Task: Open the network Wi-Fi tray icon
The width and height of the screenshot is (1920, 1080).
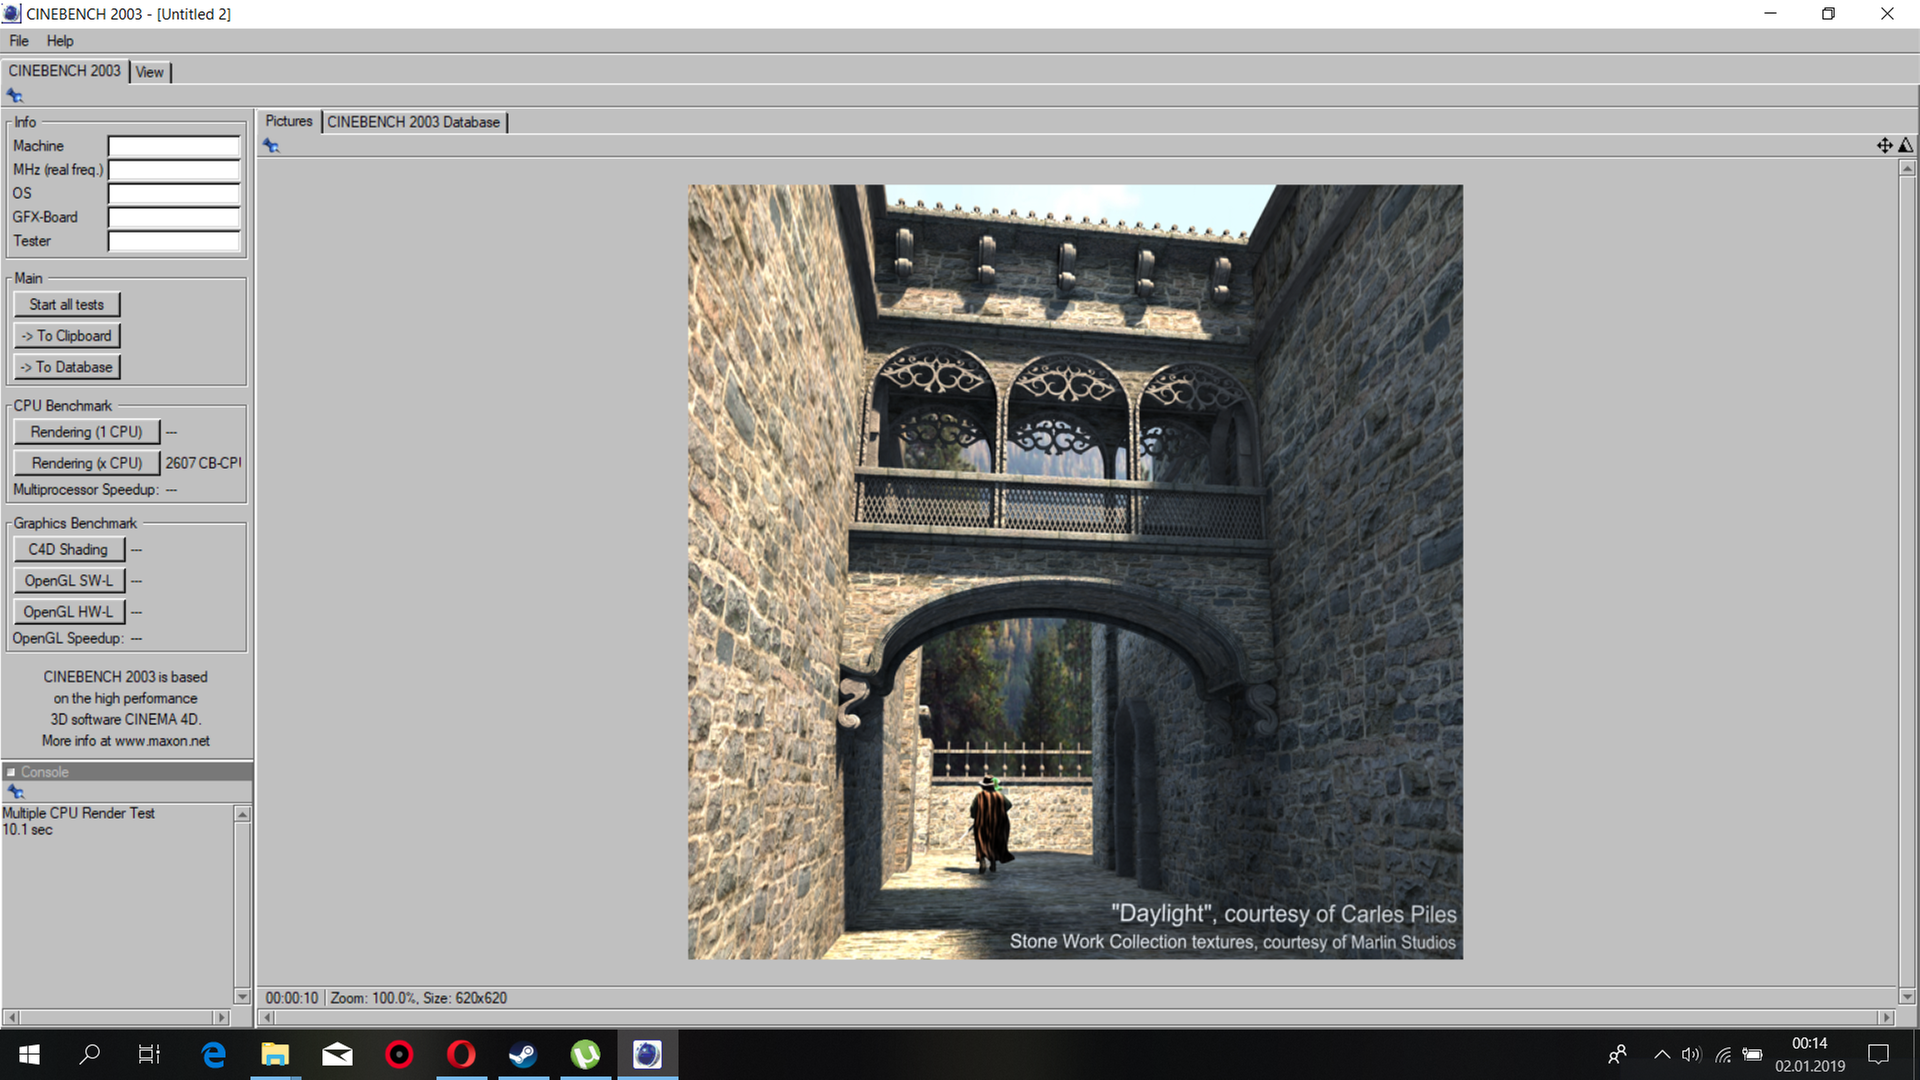Action: point(1723,1055)
